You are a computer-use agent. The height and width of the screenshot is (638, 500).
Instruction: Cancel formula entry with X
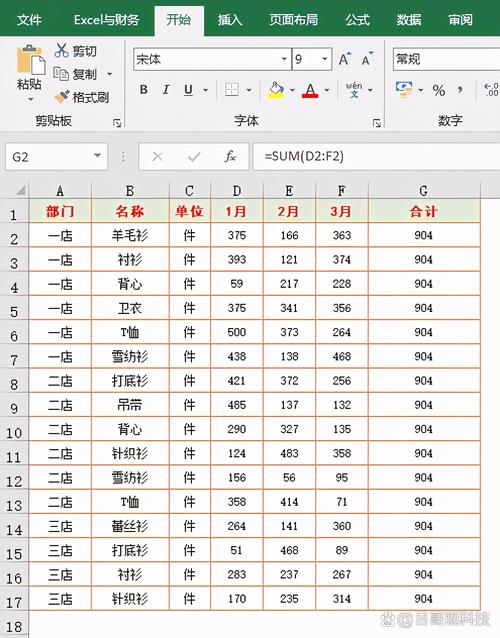click(157, 156)
